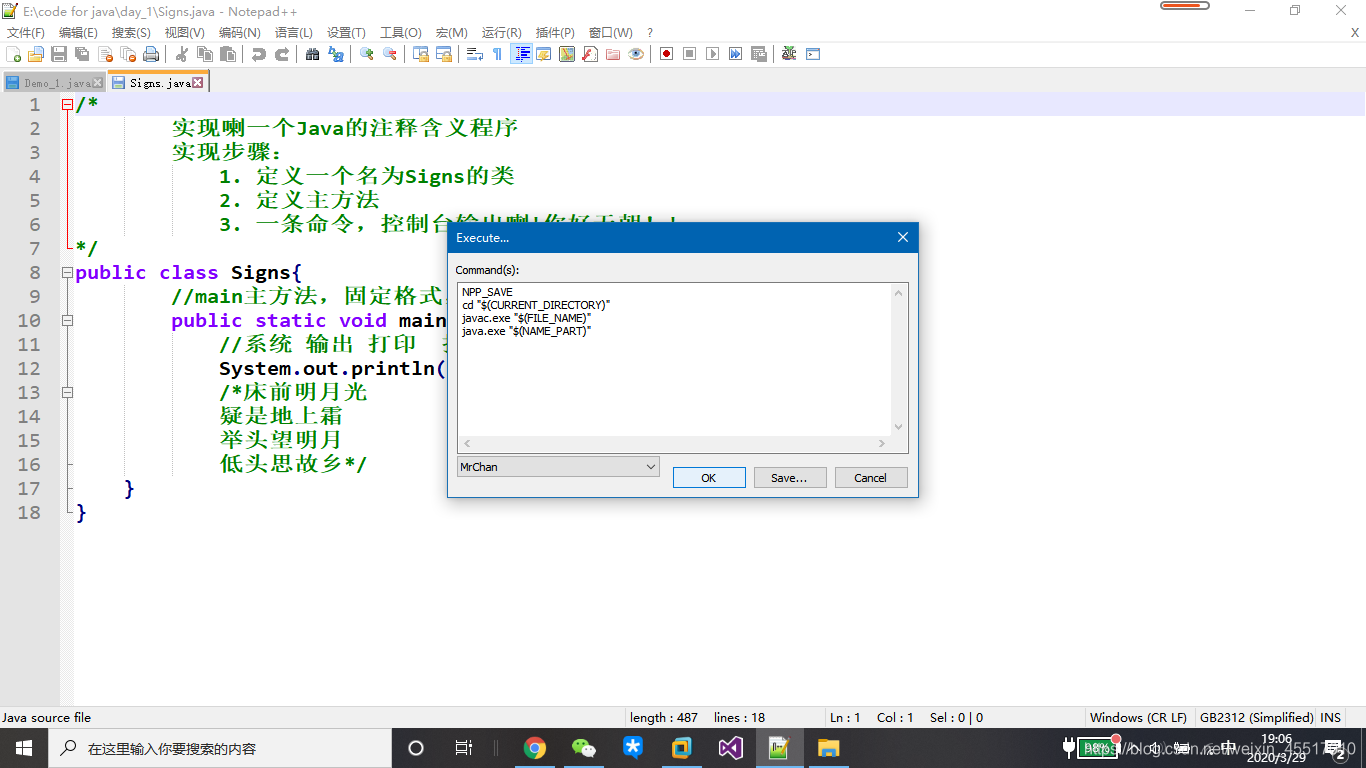
Task: Close the Signs.java tab
Action: [x=198, y=83]
